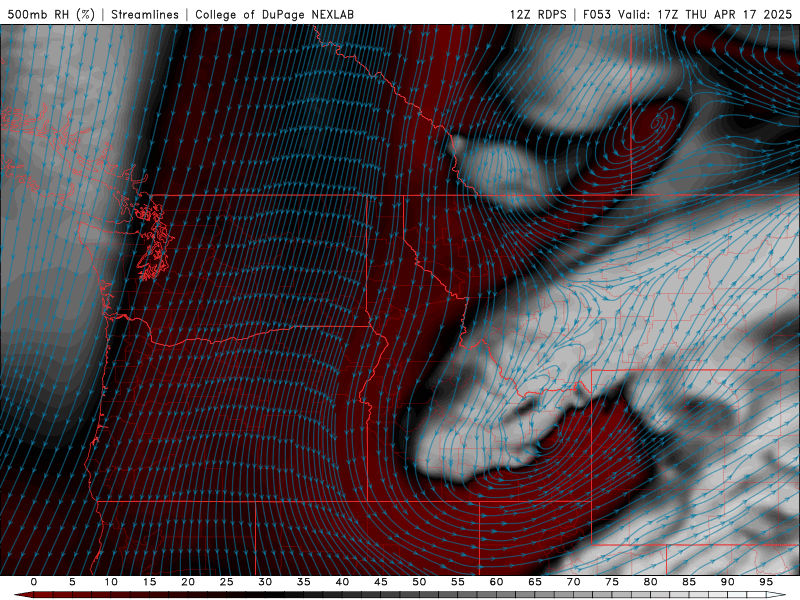Click the colorbar value label 80
This screenshot has width=800, height=600.
pyautogui.click(x=651, y=582)
